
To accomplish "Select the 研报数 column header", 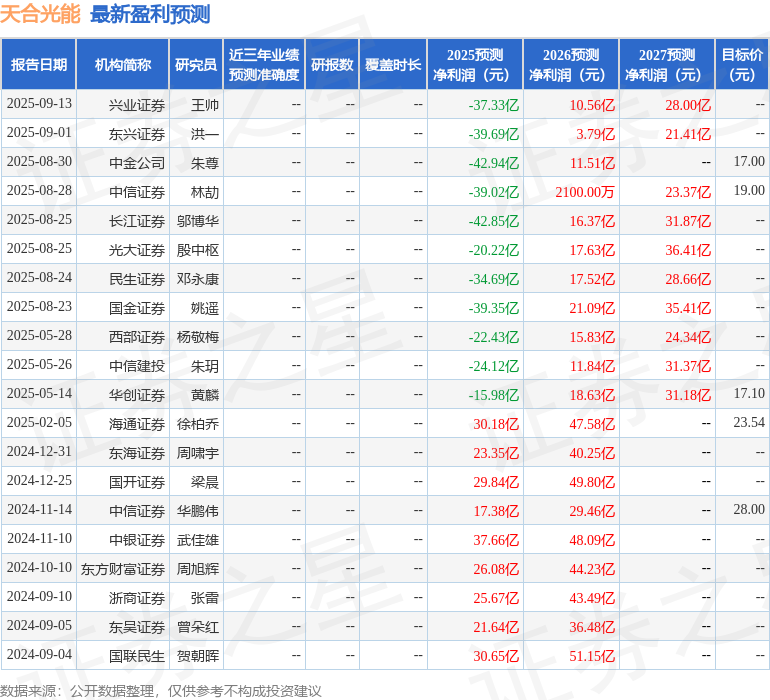I will [331, 65].
